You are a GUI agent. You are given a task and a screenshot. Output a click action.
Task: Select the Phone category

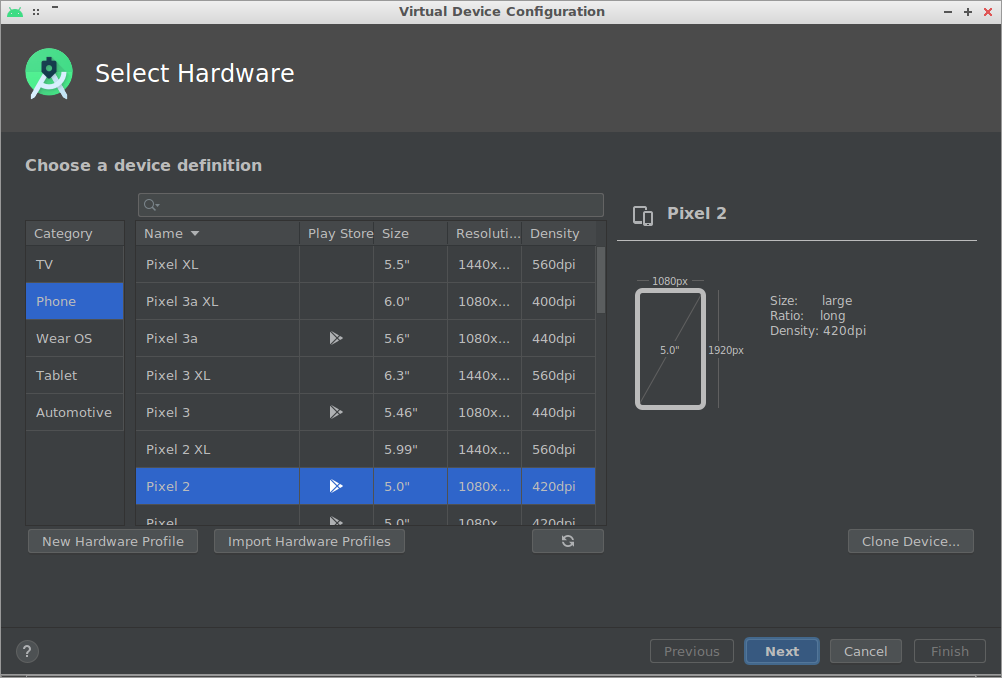pos(75,301)
